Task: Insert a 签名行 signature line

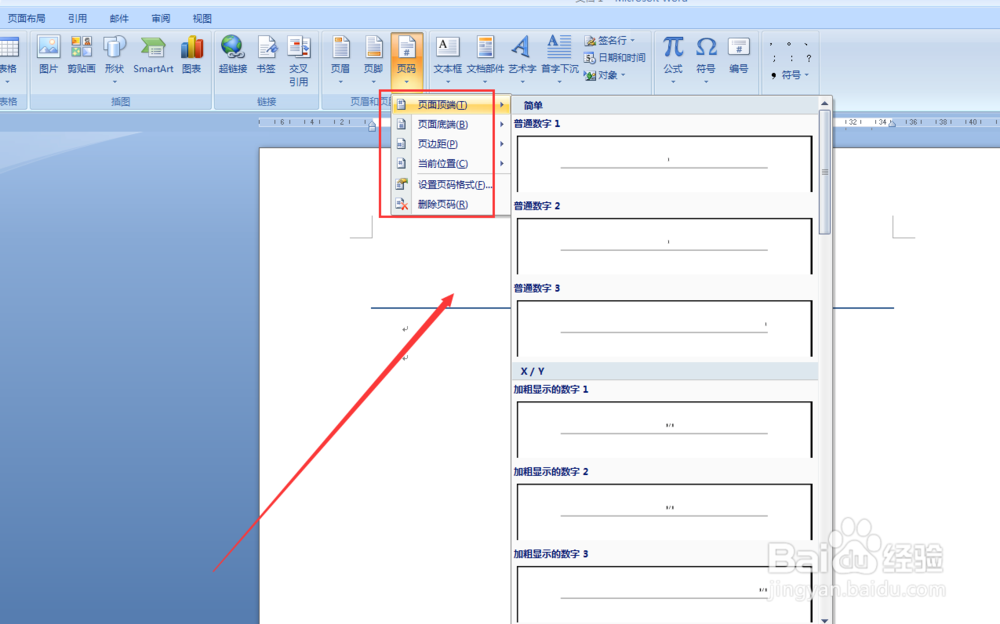Action: point(609,40)
